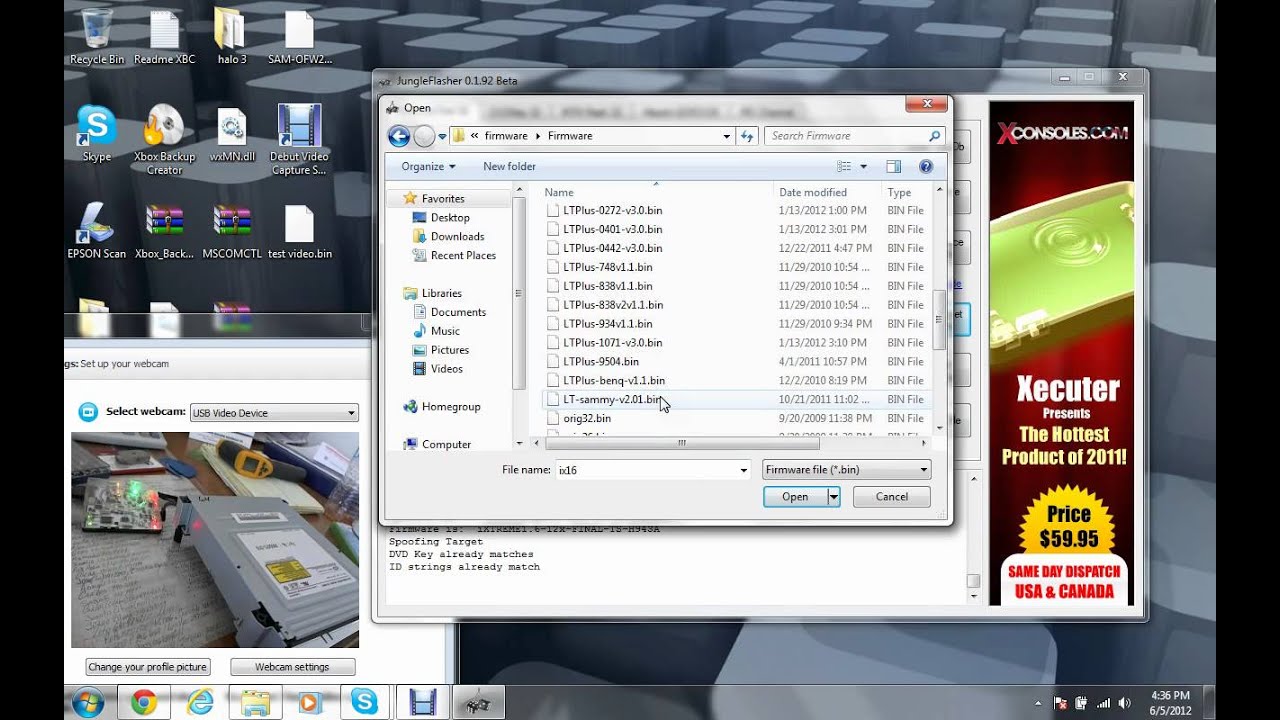This screenshot has height=720, width=1280.
Task: Click the search magnifier in Search Firmware box
Action: point(935,136)
